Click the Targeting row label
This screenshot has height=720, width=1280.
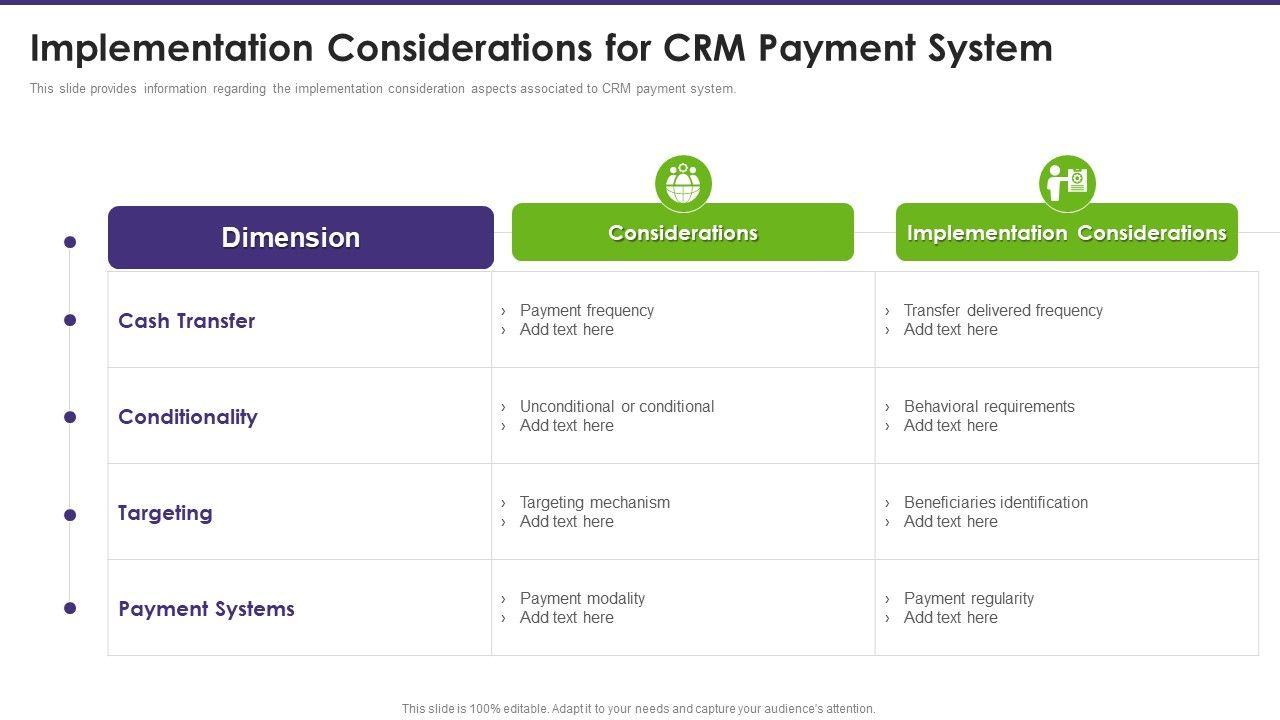click(165, 513)
